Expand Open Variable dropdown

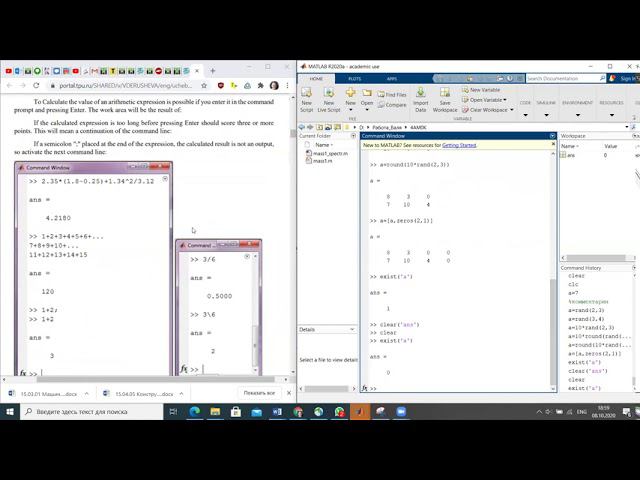[505, 100]
